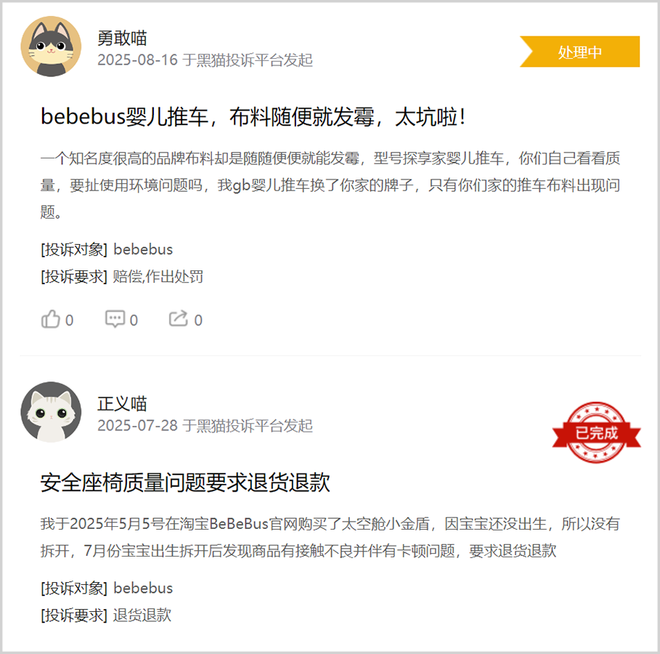Open 勇敢喵 cat avatar profile

coord(51,46)
